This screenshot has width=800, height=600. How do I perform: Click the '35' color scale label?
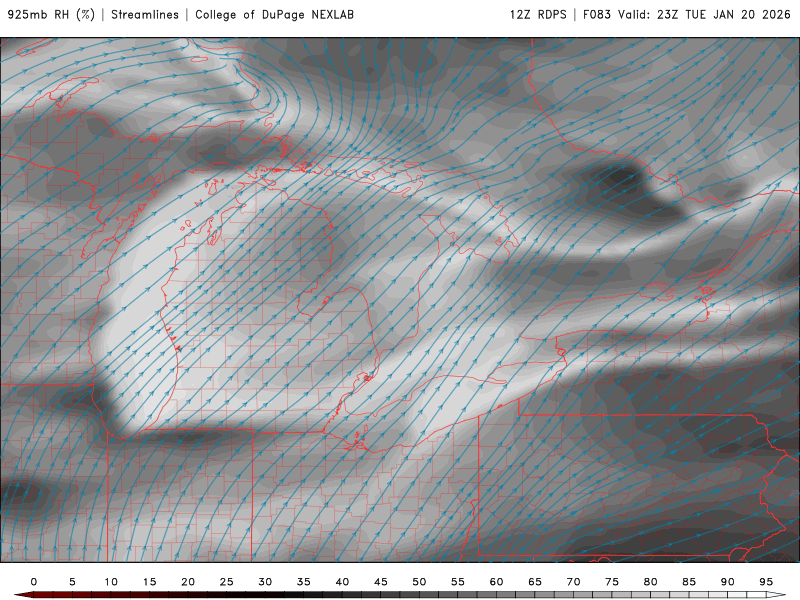pos(304,582)
